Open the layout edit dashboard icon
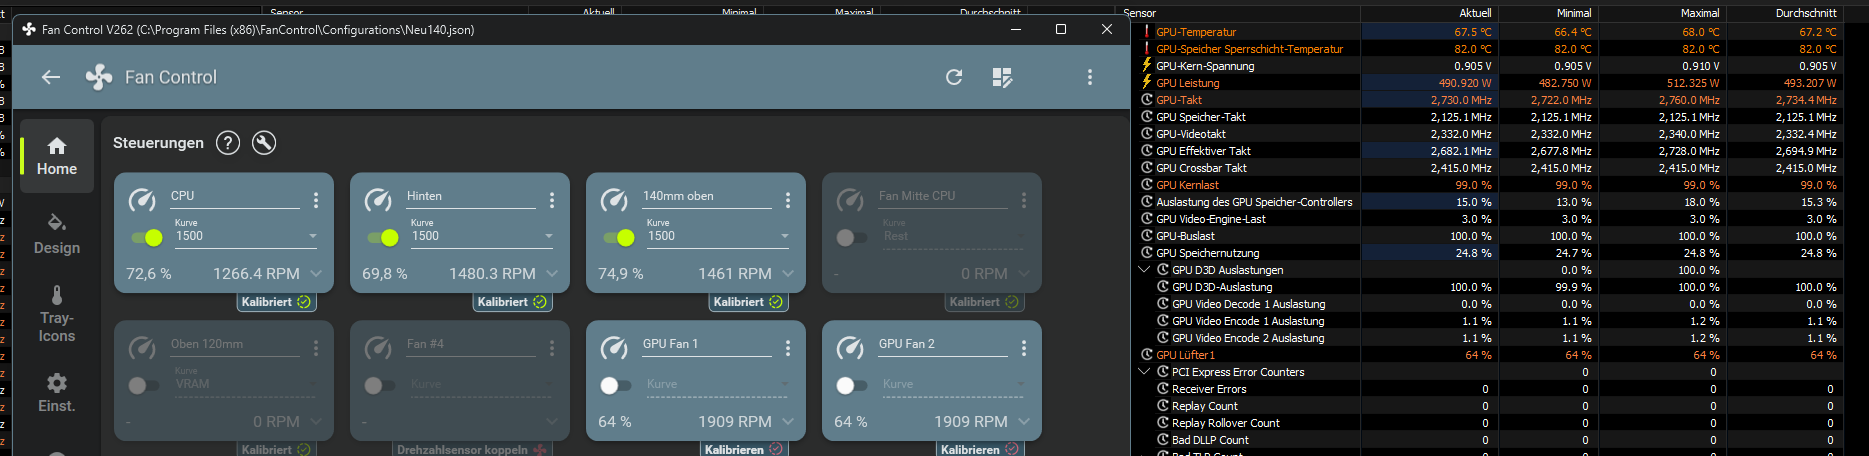 pos(1002,77)
